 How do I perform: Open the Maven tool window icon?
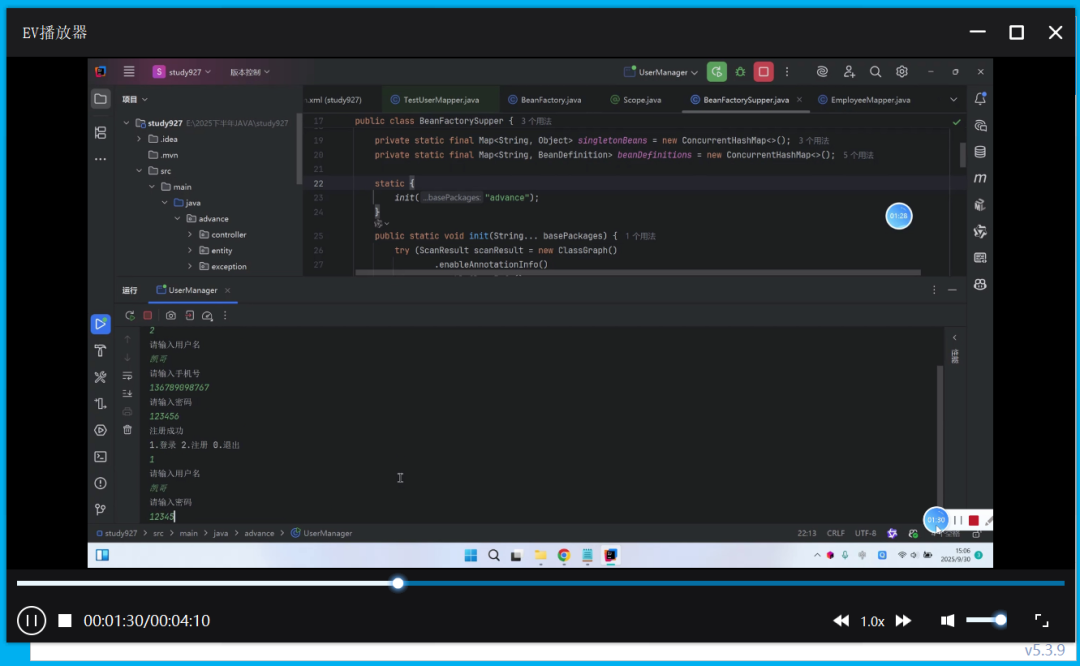[980, 178]
